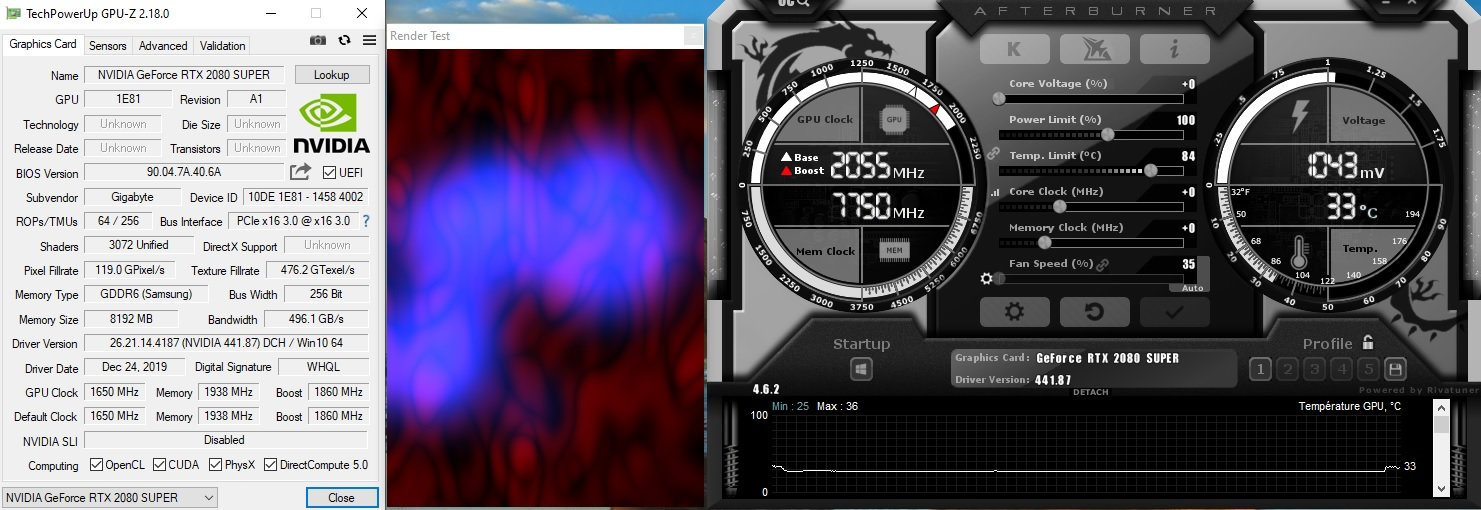Open voltage/frequency curve editor bars icon

pyautogui.click(x=994, y=192)
